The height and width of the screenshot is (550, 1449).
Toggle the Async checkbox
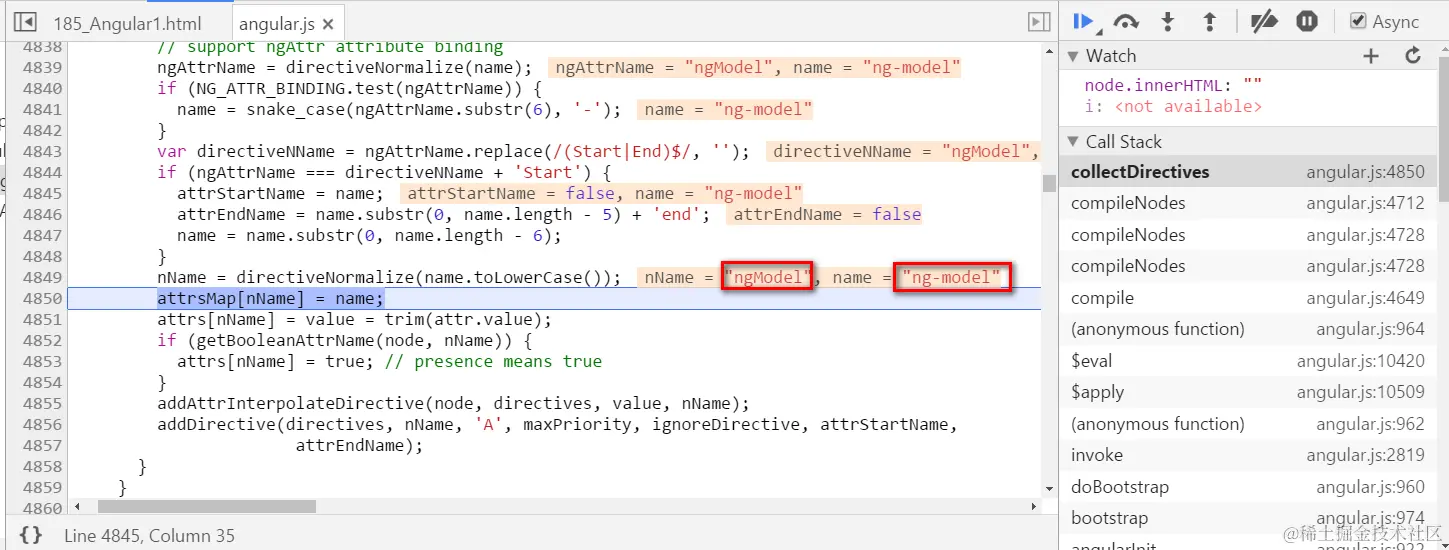[1358, 21]
